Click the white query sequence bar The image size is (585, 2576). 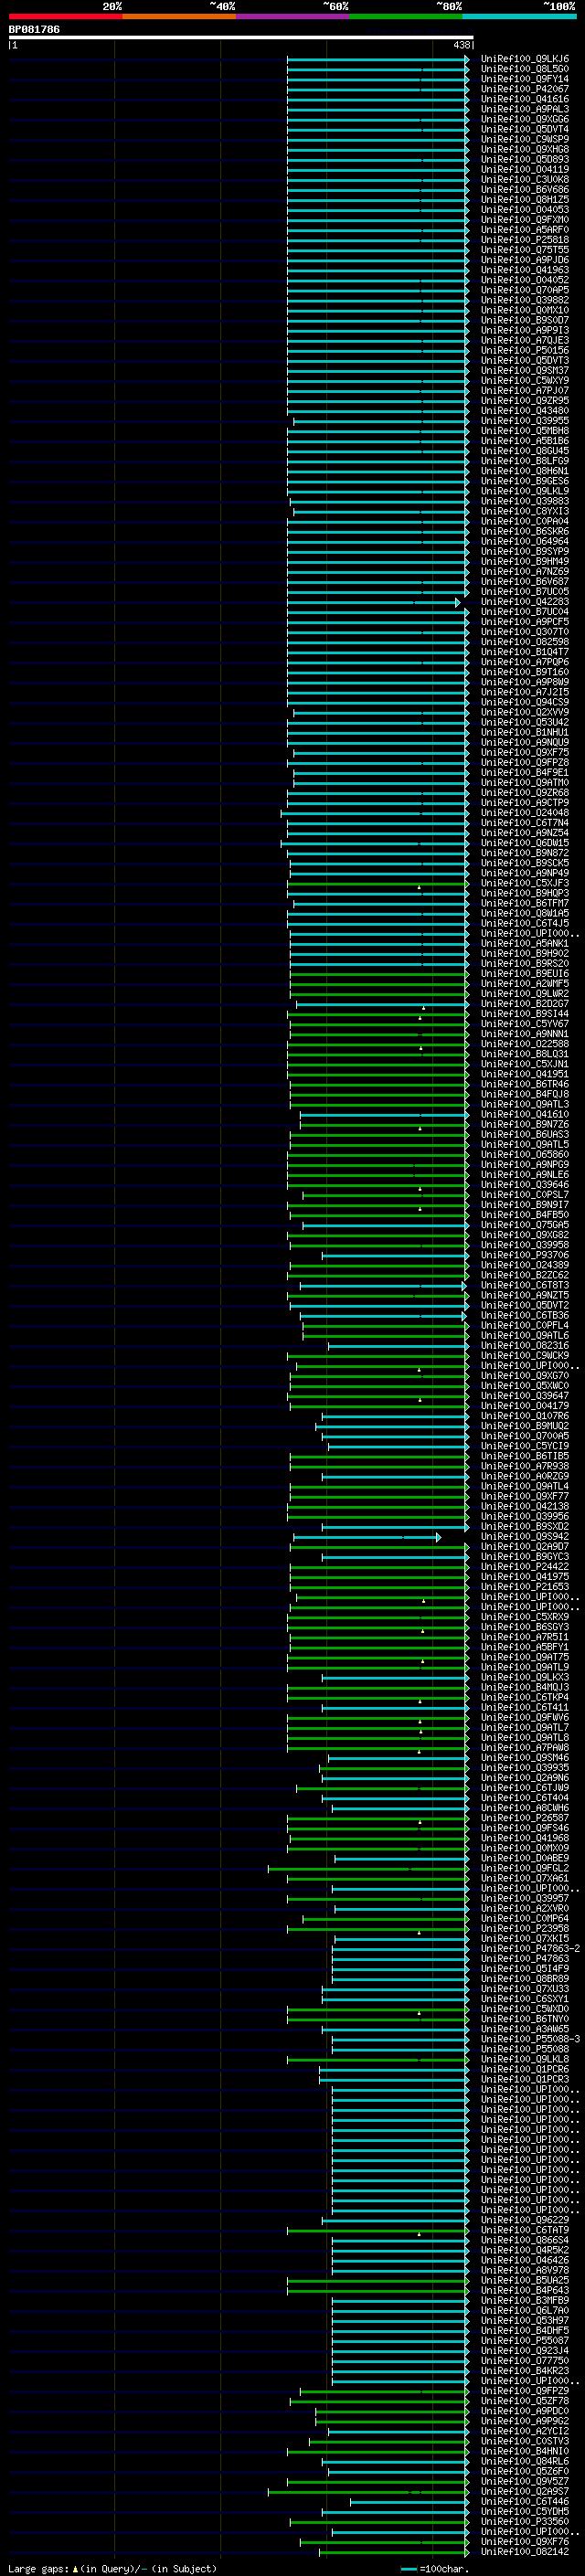coord(241,37)
